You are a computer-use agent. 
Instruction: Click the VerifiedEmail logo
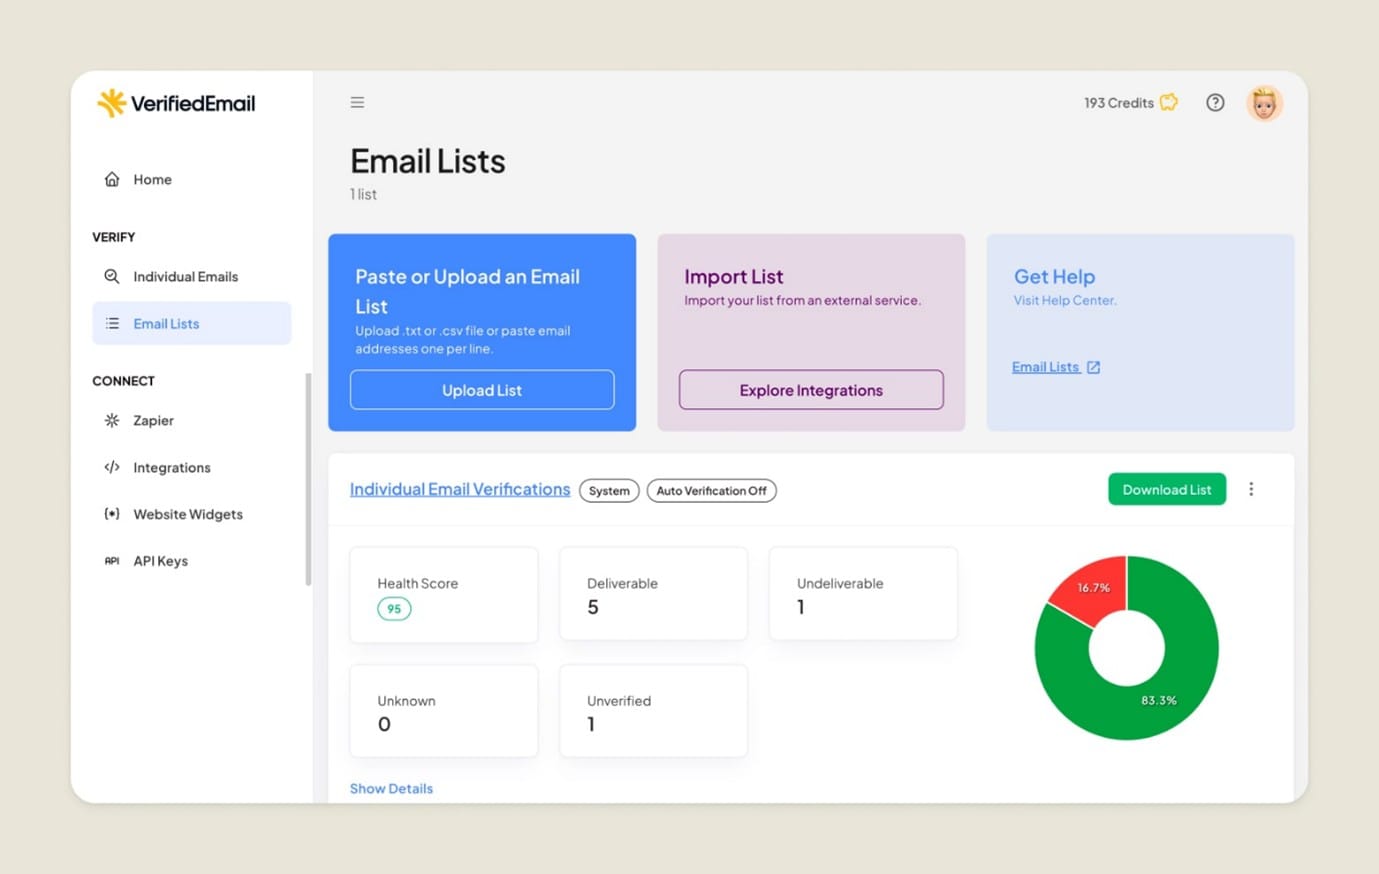[x=176, y=102]
